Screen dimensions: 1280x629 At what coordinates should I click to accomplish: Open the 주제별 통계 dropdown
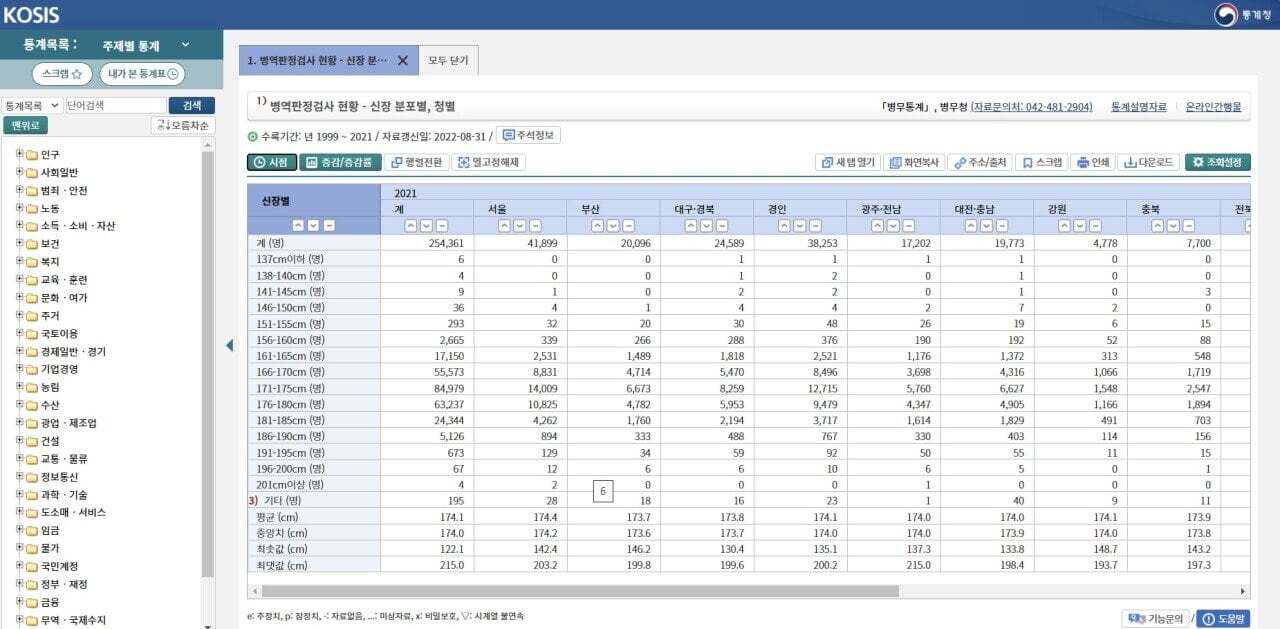click(x=145, y=45)
